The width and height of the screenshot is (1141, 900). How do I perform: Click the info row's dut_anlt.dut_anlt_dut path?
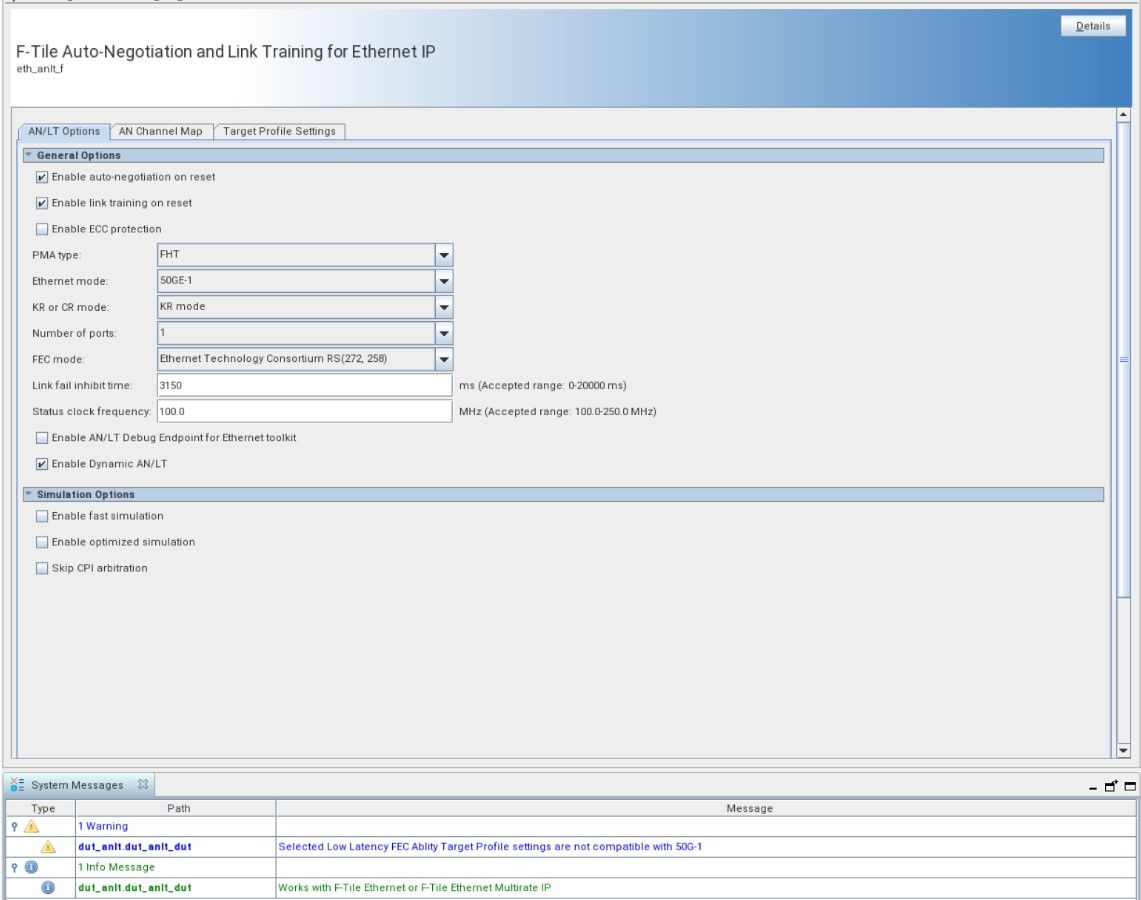[x=135, y=887]
